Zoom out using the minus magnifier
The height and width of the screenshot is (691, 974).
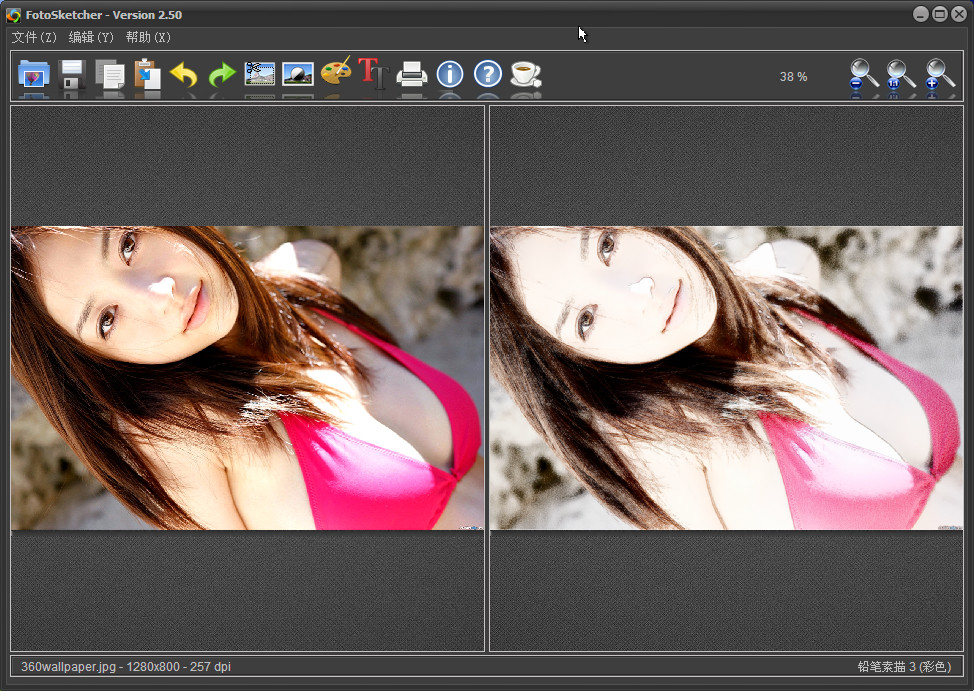(863, 75)
